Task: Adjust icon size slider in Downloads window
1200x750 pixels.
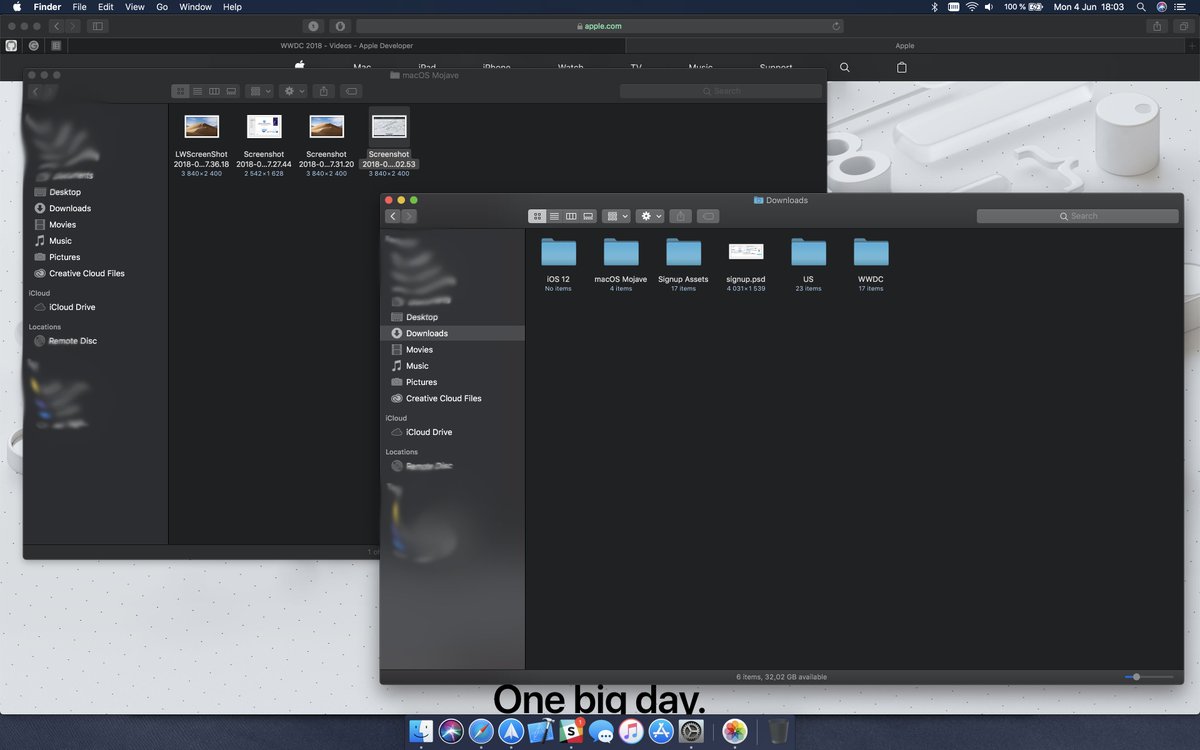Action: coord(1136,677)
